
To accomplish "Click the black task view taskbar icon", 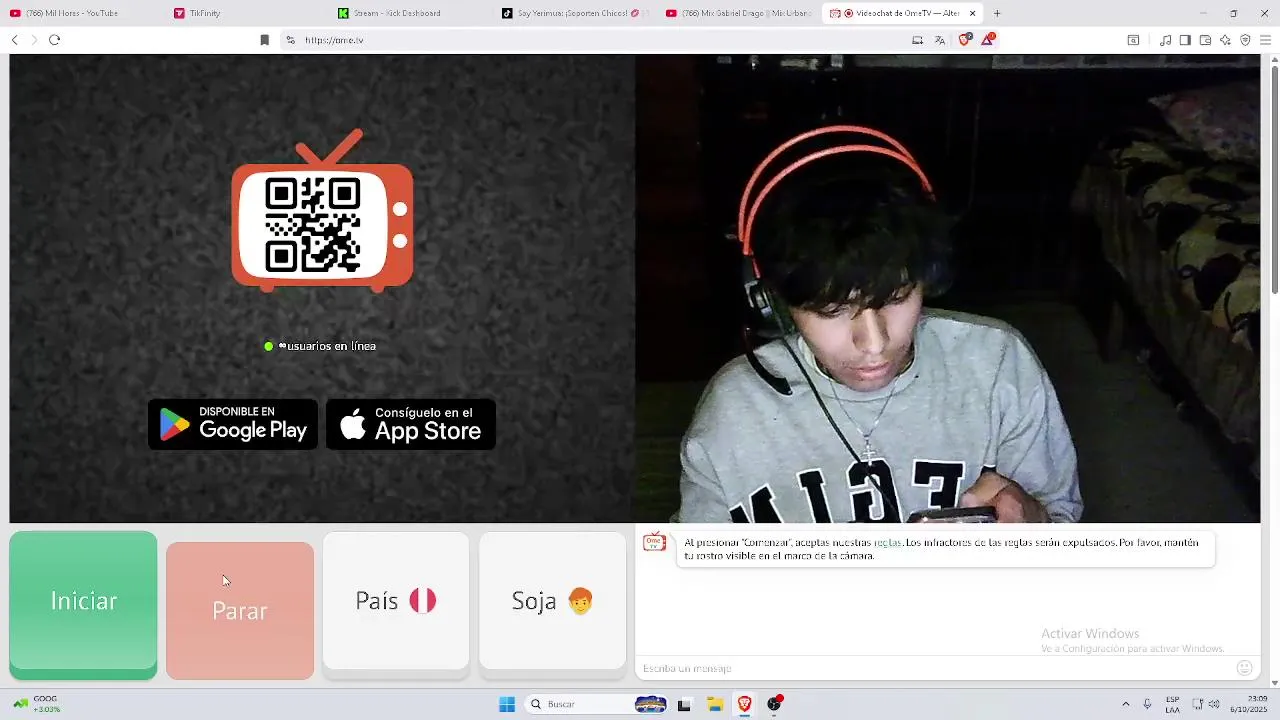I will point(684,704).
